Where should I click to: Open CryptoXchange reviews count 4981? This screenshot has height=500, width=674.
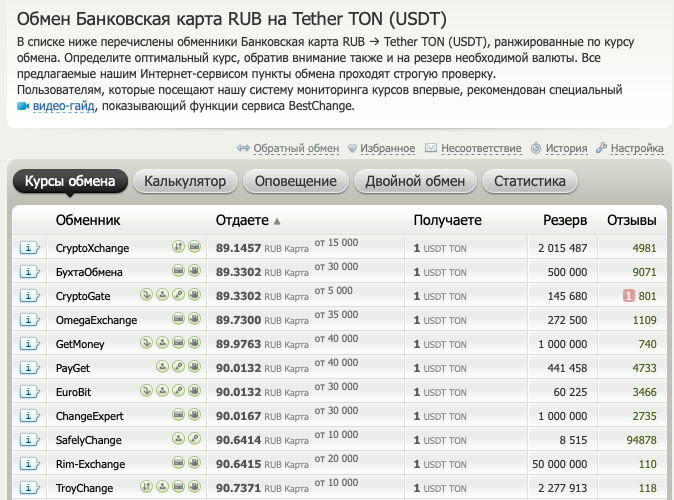tap(644, 248)
